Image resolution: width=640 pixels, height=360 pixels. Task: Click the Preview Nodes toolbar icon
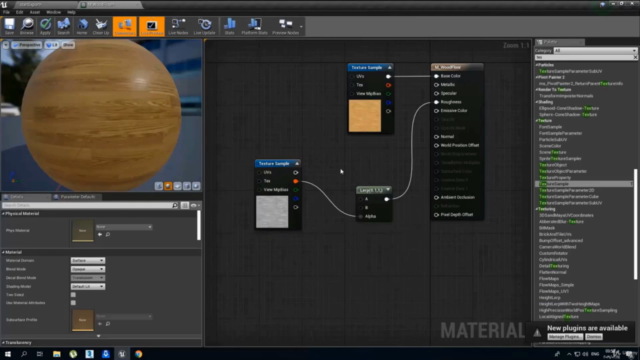point(285,27)
